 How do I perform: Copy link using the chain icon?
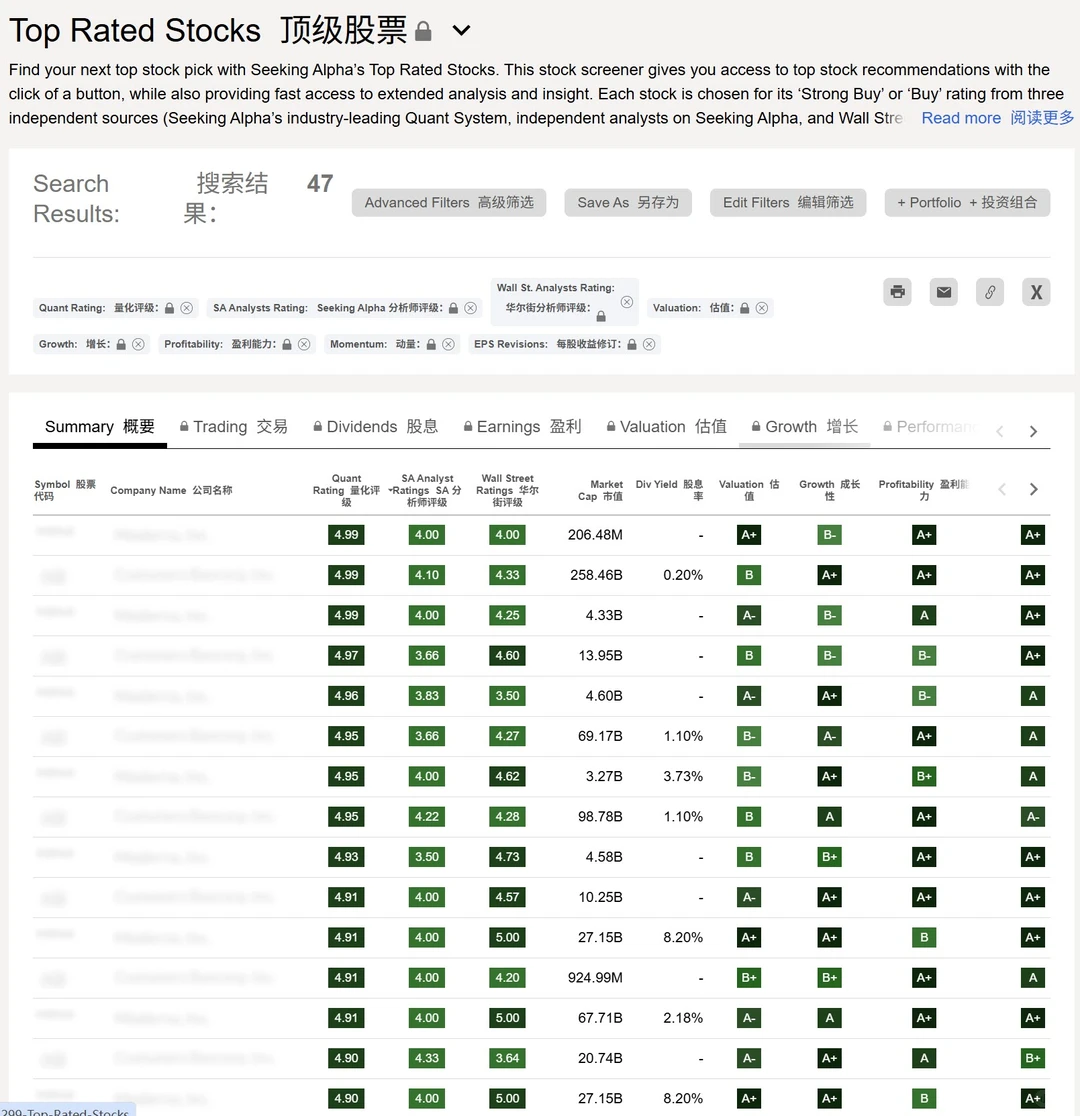[990, 292]
